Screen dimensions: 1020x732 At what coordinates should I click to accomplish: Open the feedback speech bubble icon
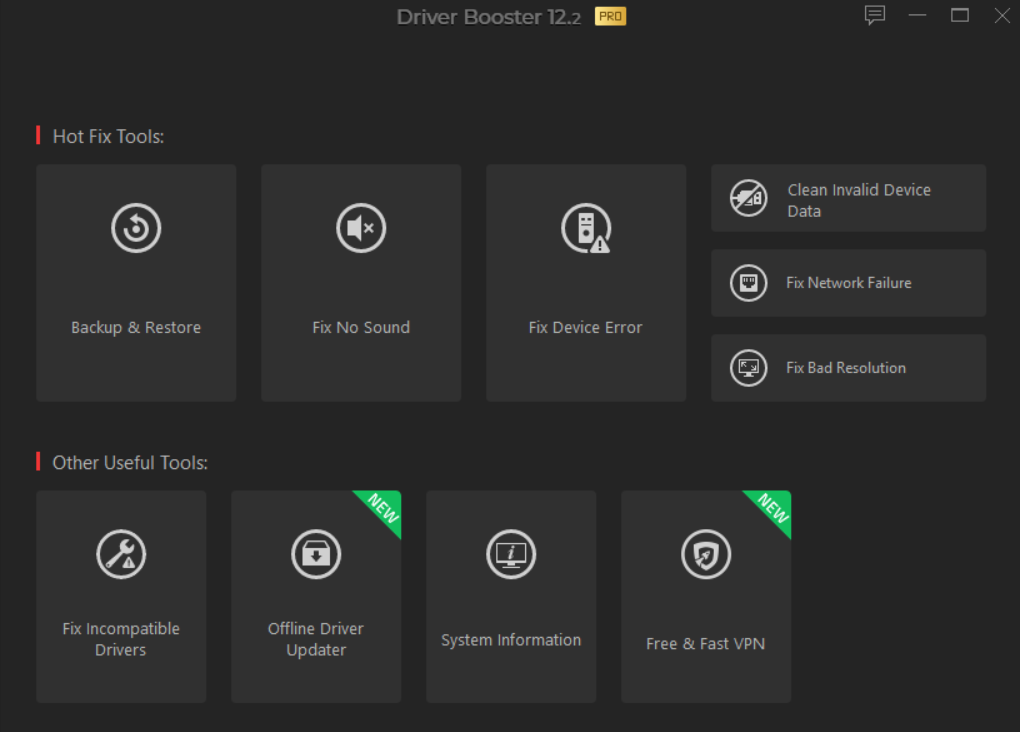click(875, 15)
